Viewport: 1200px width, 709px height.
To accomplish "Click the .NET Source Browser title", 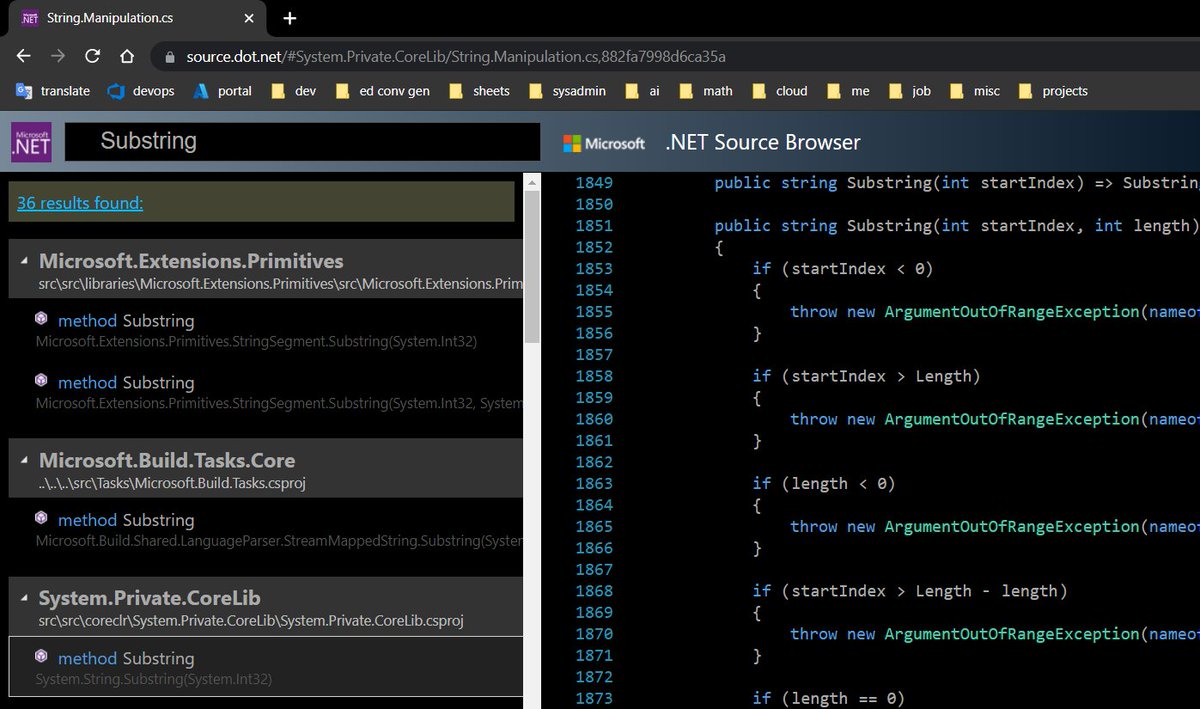I will coord(763,143).
